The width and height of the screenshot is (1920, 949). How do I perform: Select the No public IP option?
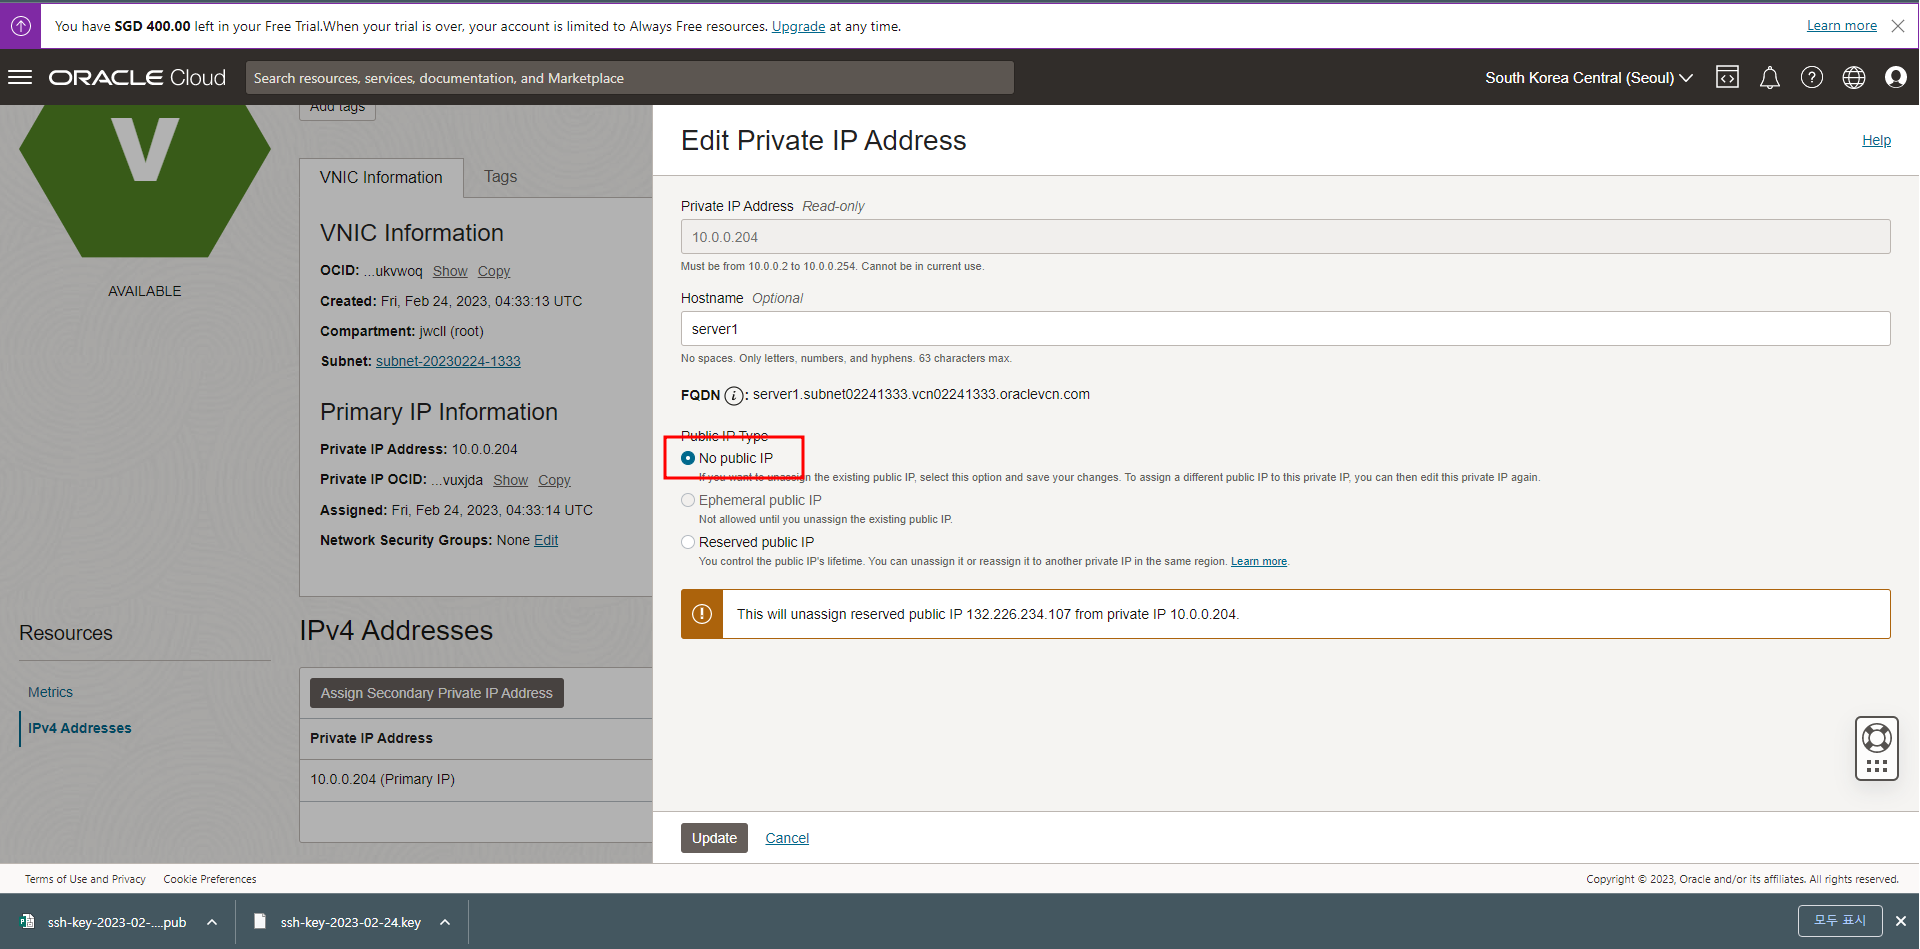pos(688,458)
